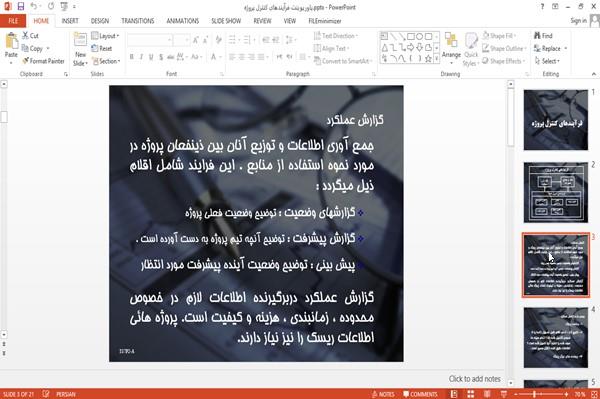This screenshot has height=399, width=600.
Task: Click the Find icon in Editing
Action: [543, 36]
